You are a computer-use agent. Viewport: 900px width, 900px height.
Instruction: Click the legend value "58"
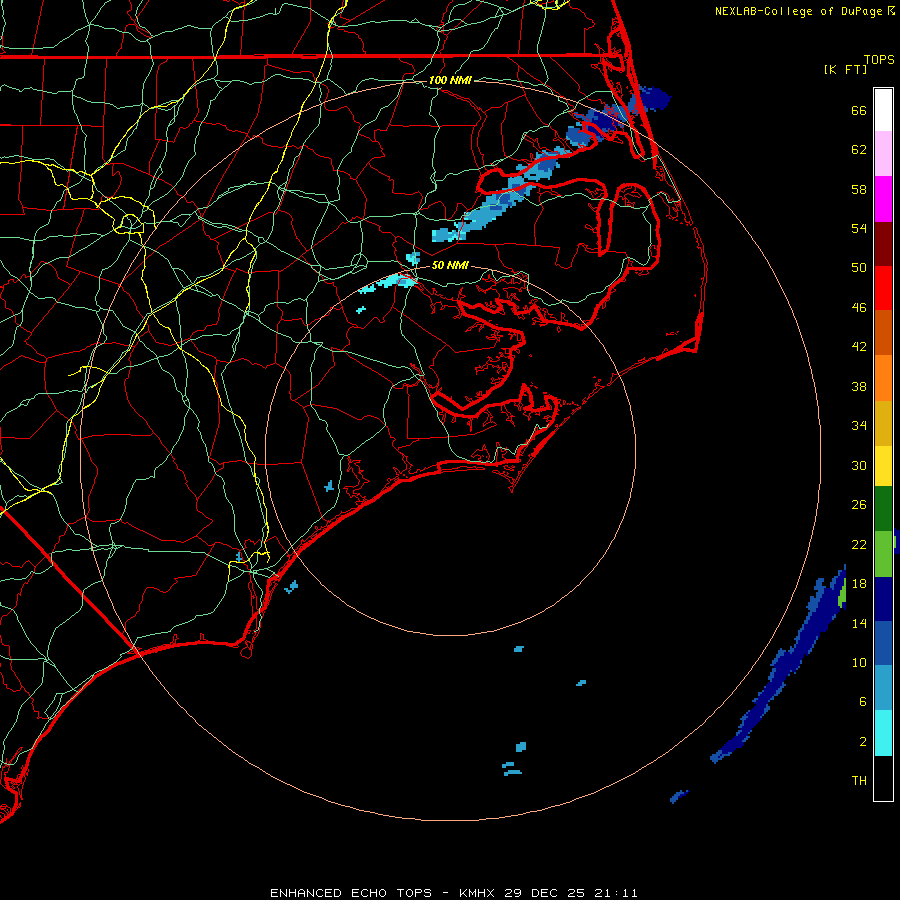point(859,189)
